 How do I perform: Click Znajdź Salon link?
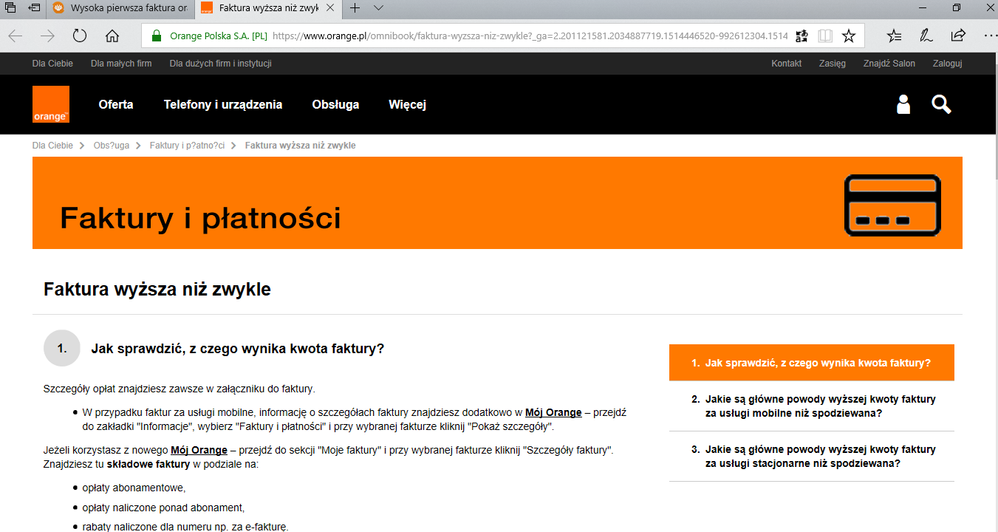(x=889, y=64)
